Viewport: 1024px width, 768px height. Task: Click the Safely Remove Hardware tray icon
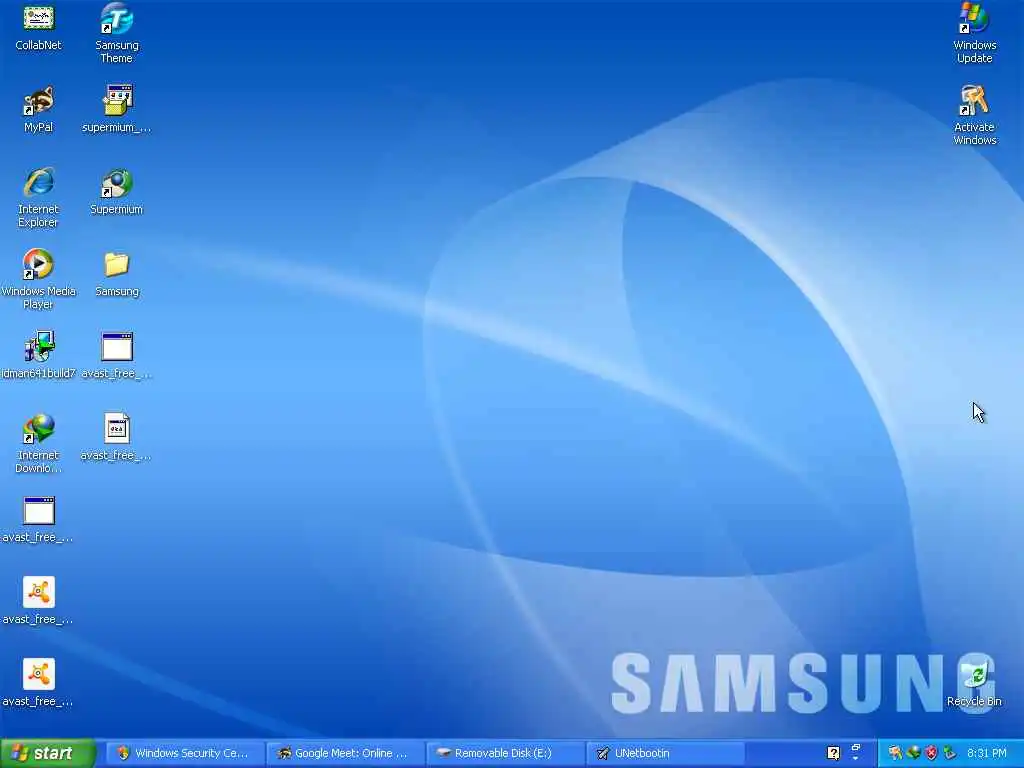[950, 753]
